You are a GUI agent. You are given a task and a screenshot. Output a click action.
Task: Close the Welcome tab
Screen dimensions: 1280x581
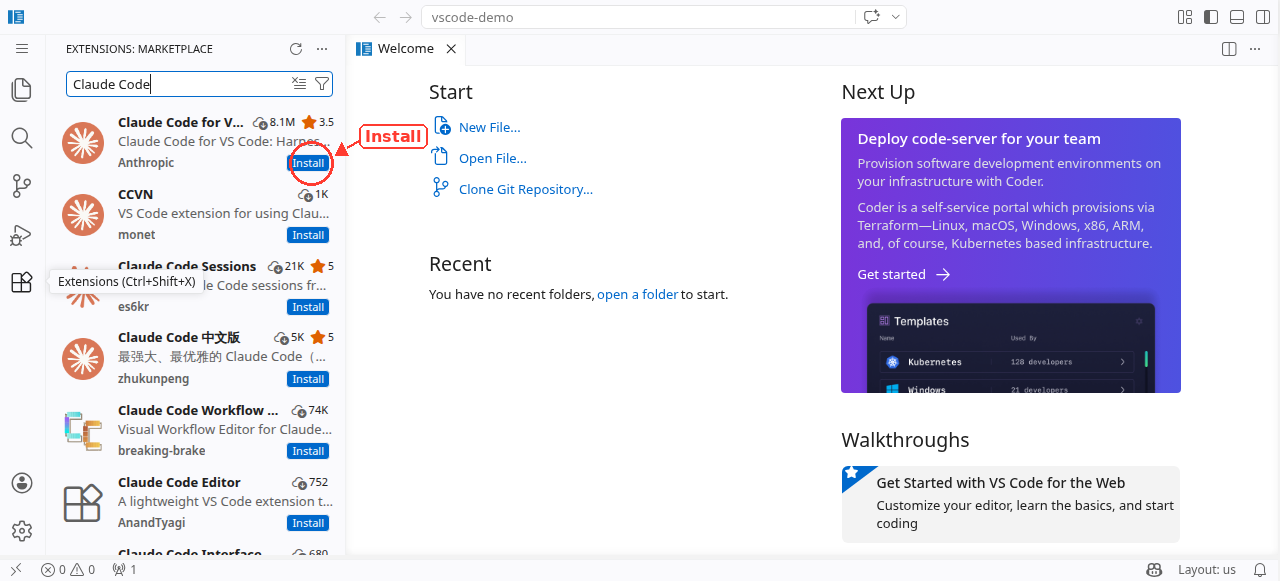pos(451,49)
